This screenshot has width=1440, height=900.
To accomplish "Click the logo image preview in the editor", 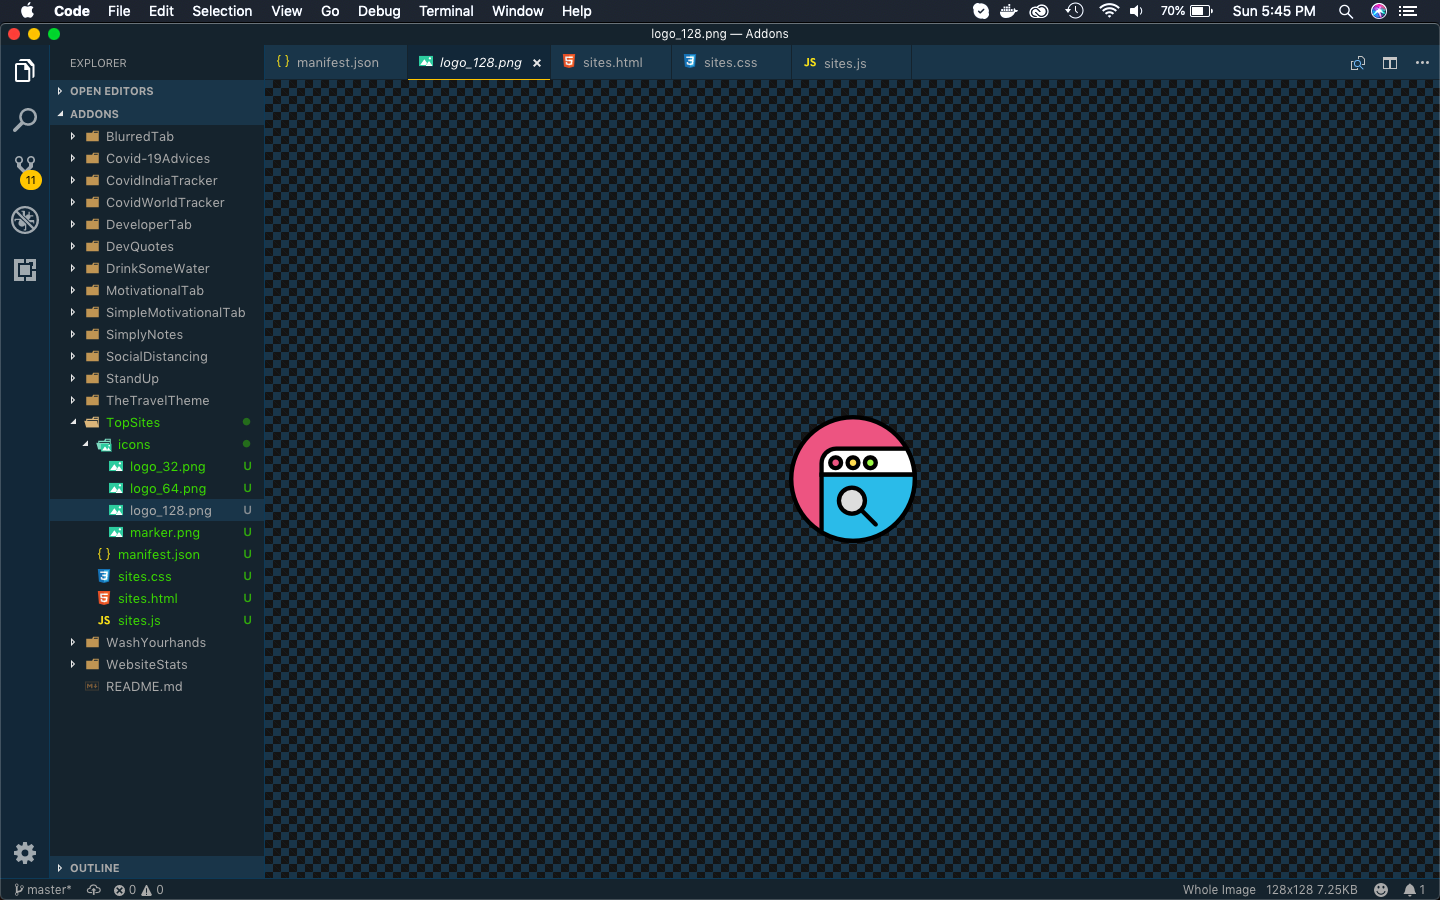I will pyautogui.click(x=853, y=479).
